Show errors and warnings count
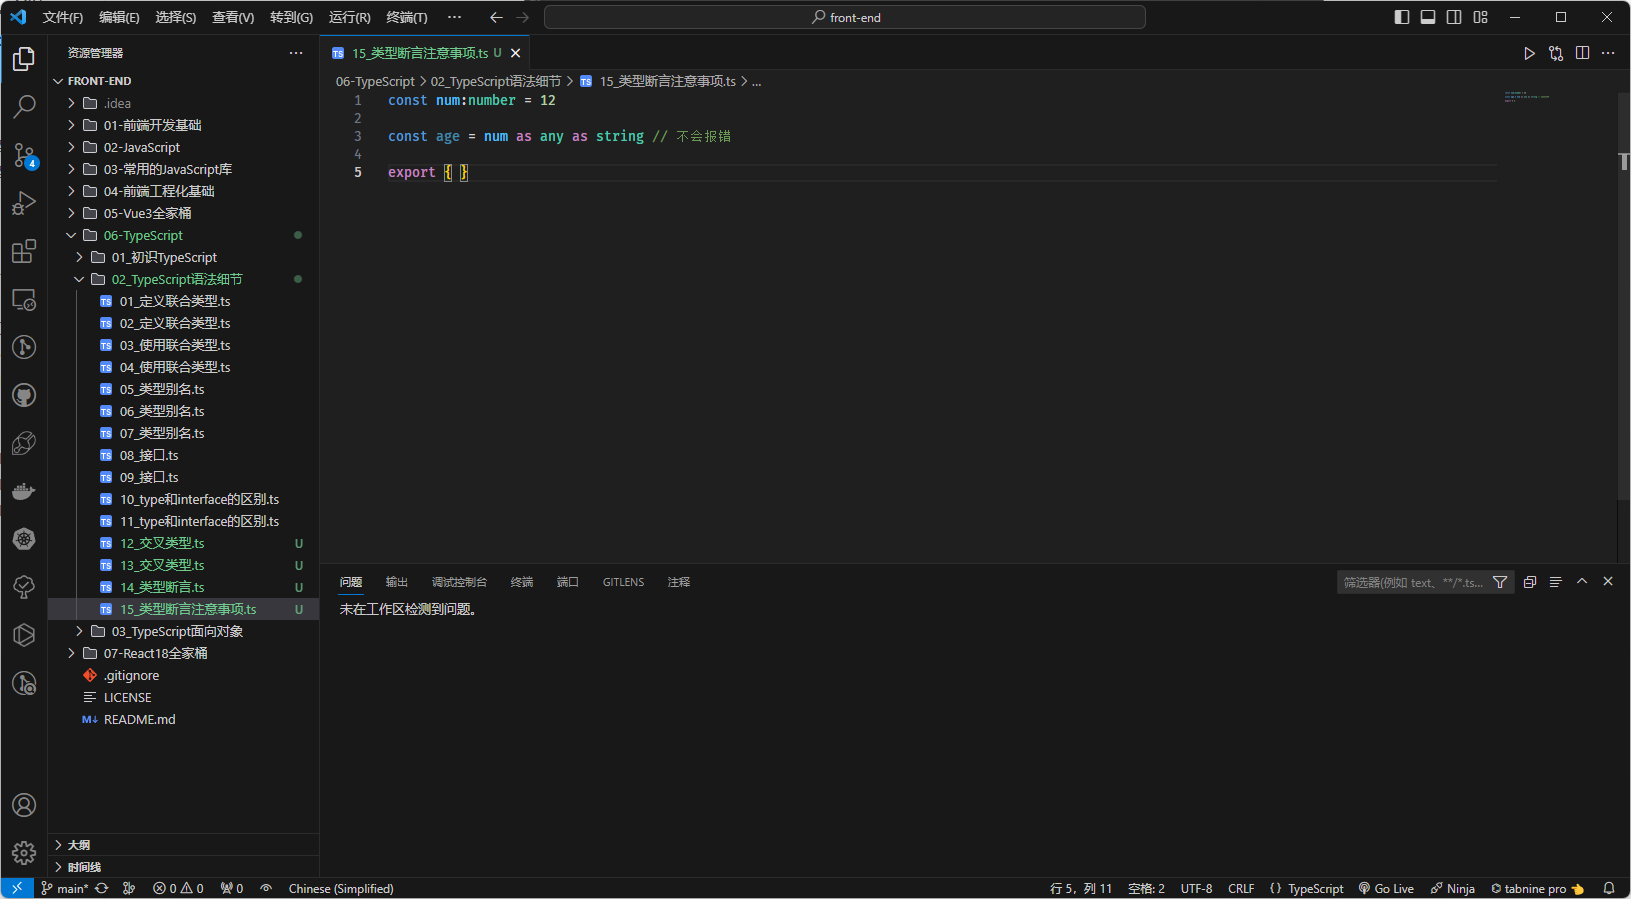The width and height of the screenshot is (1631, 899). [x=178, y=888]
